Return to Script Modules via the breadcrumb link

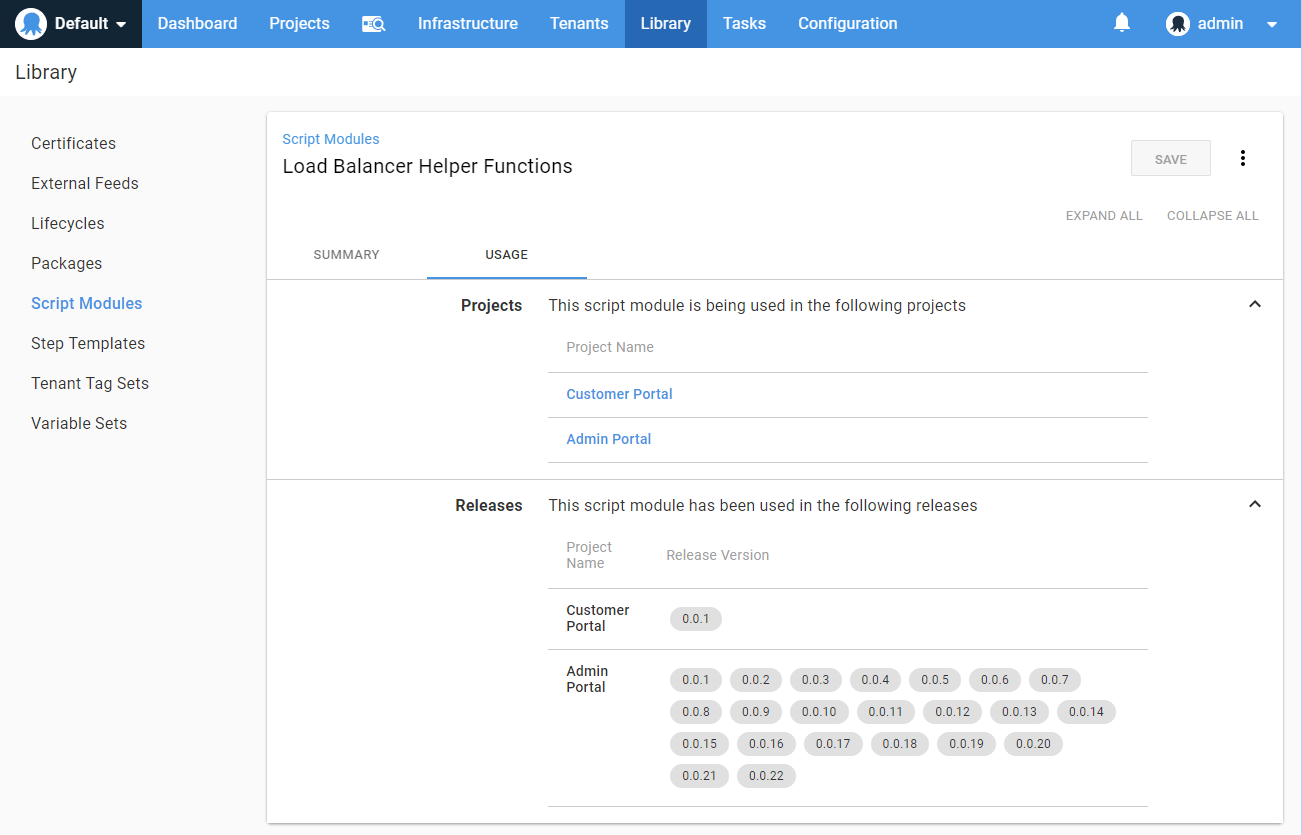[x=331, y=139]
